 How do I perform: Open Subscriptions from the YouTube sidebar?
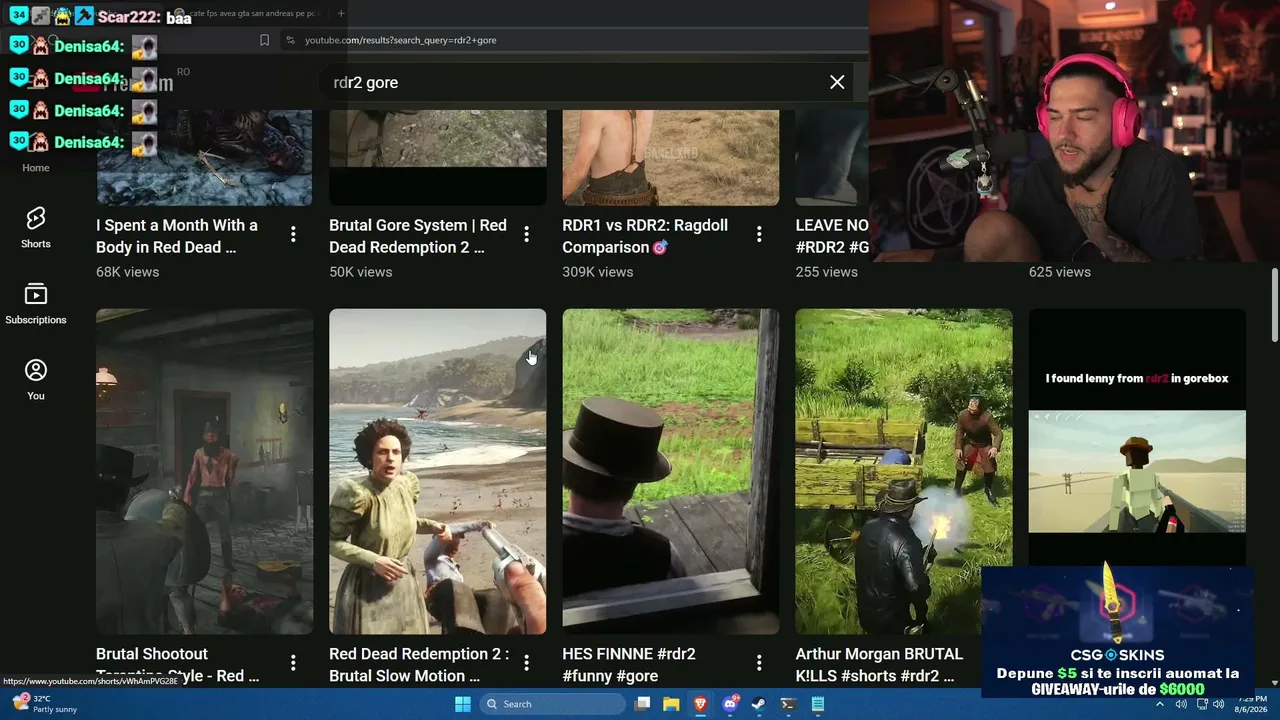point(36,303)
